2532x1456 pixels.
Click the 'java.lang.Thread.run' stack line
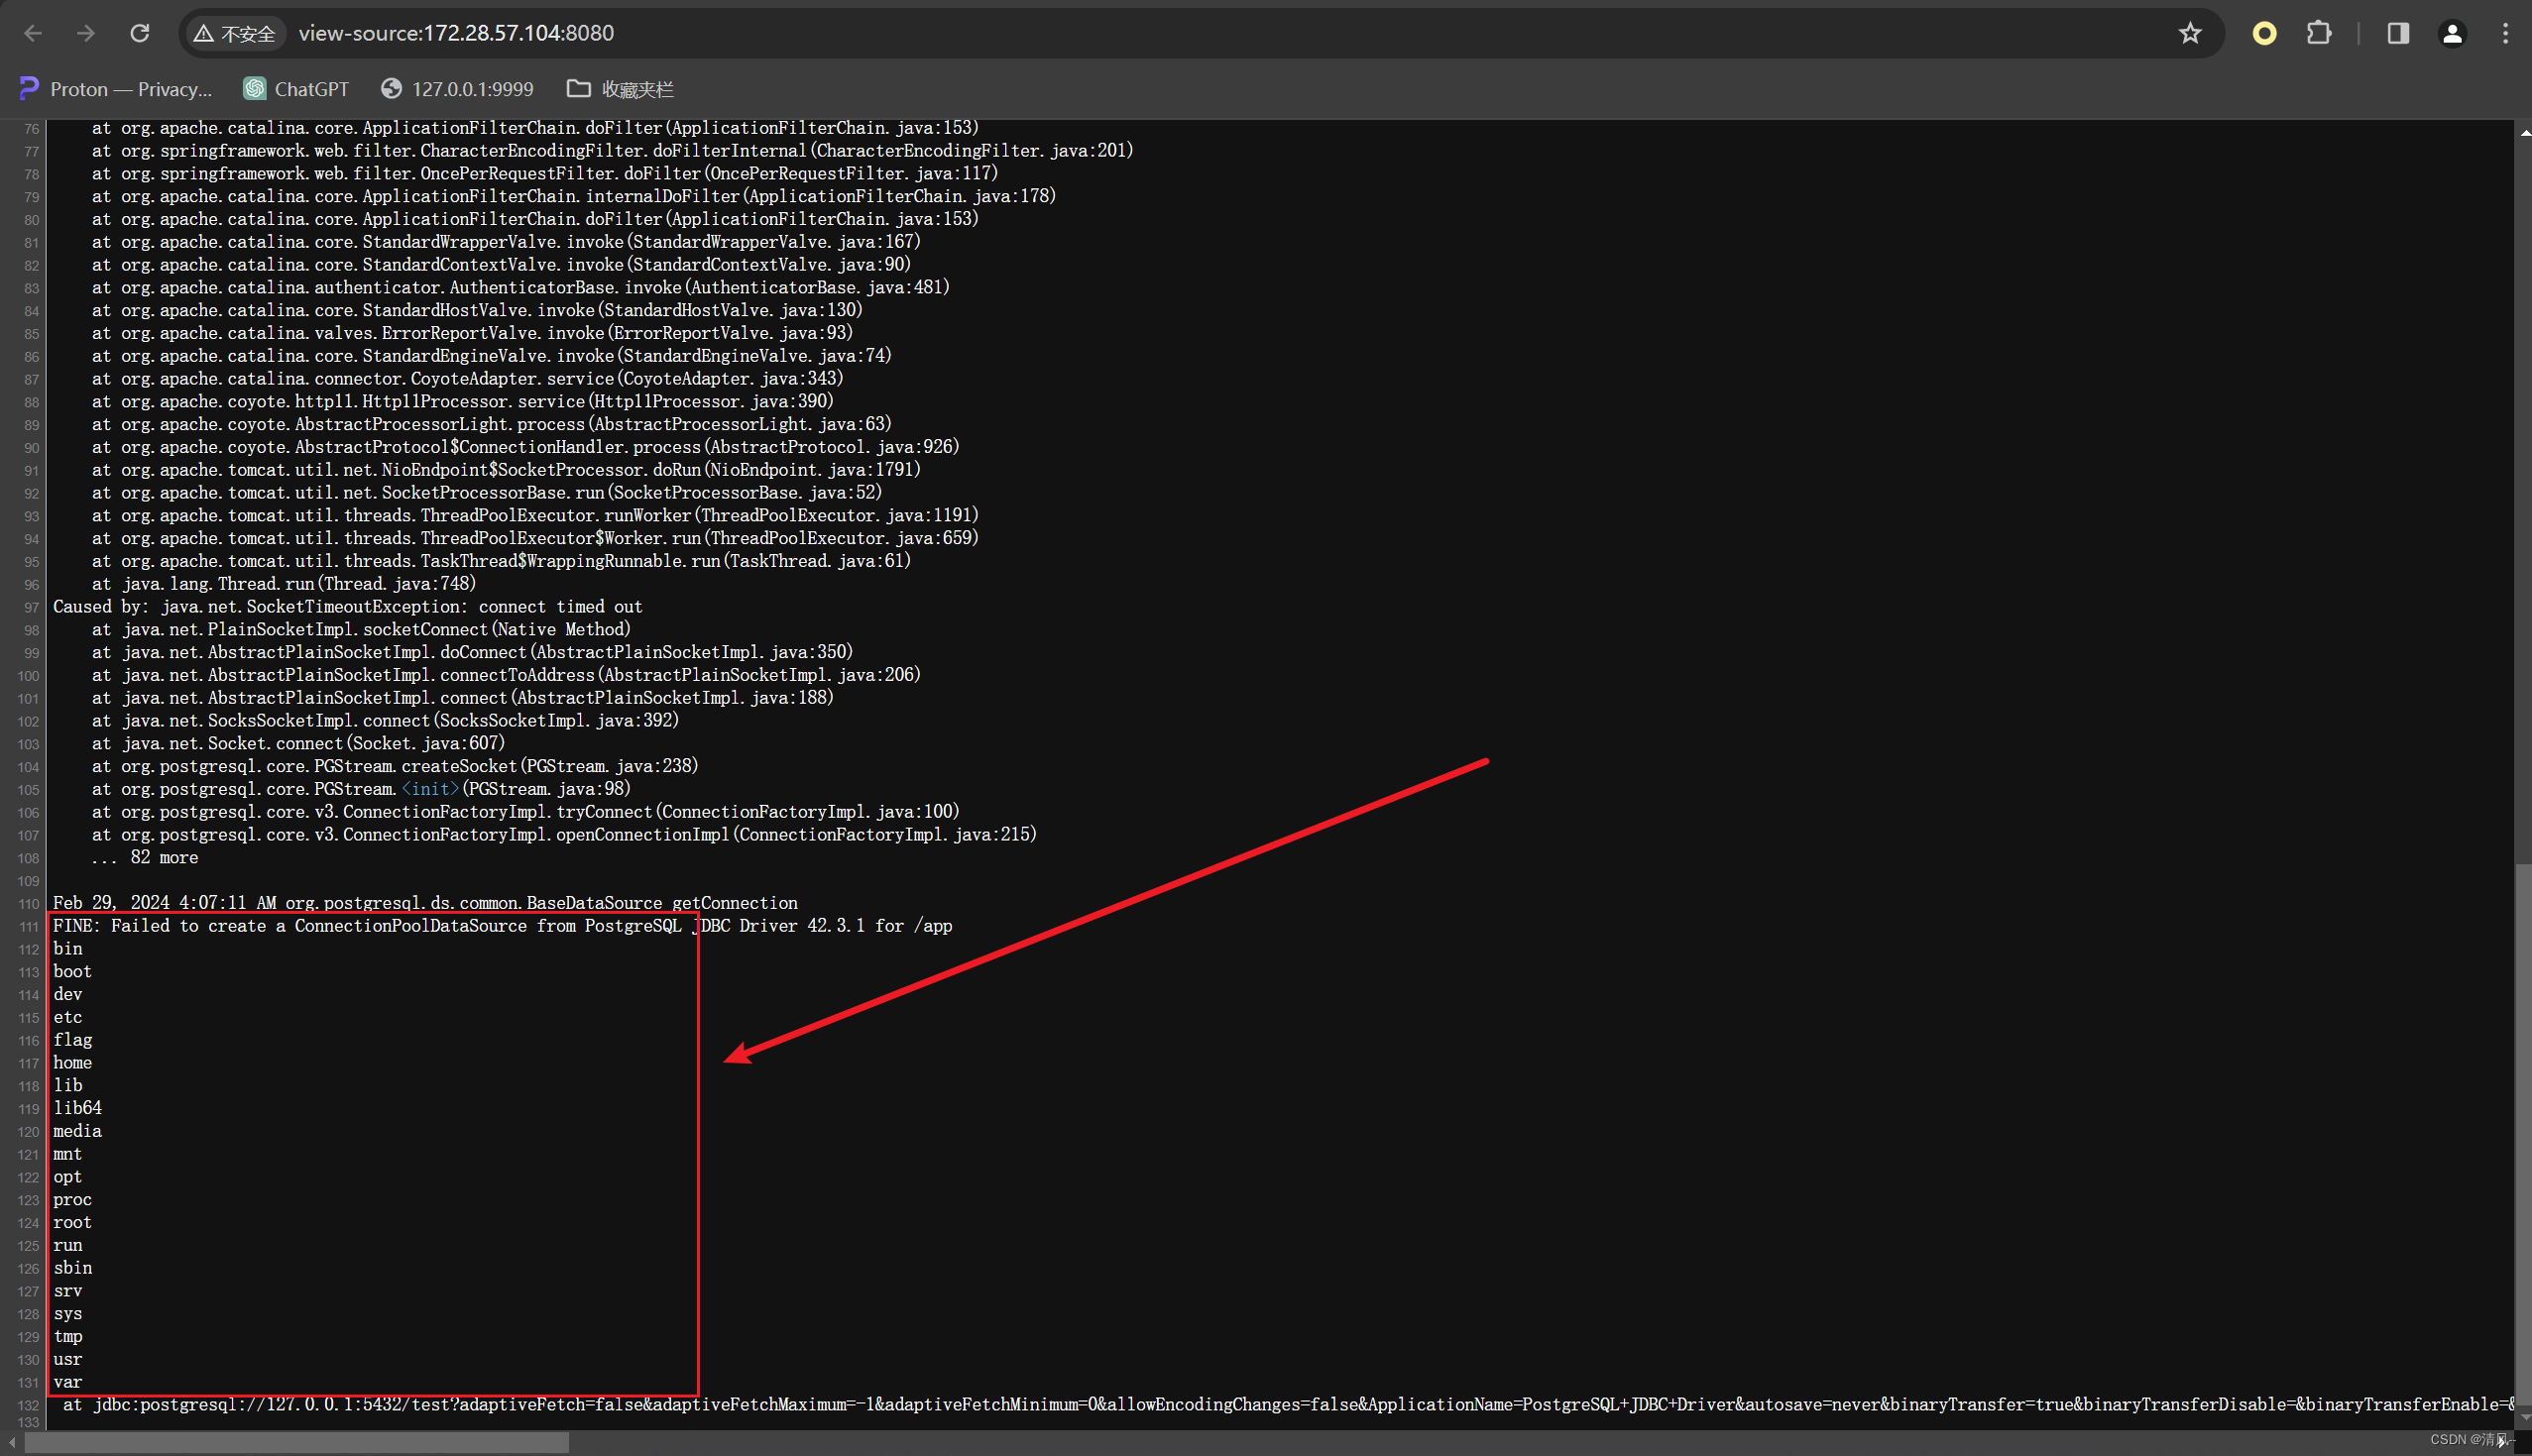tap(284, 584)
